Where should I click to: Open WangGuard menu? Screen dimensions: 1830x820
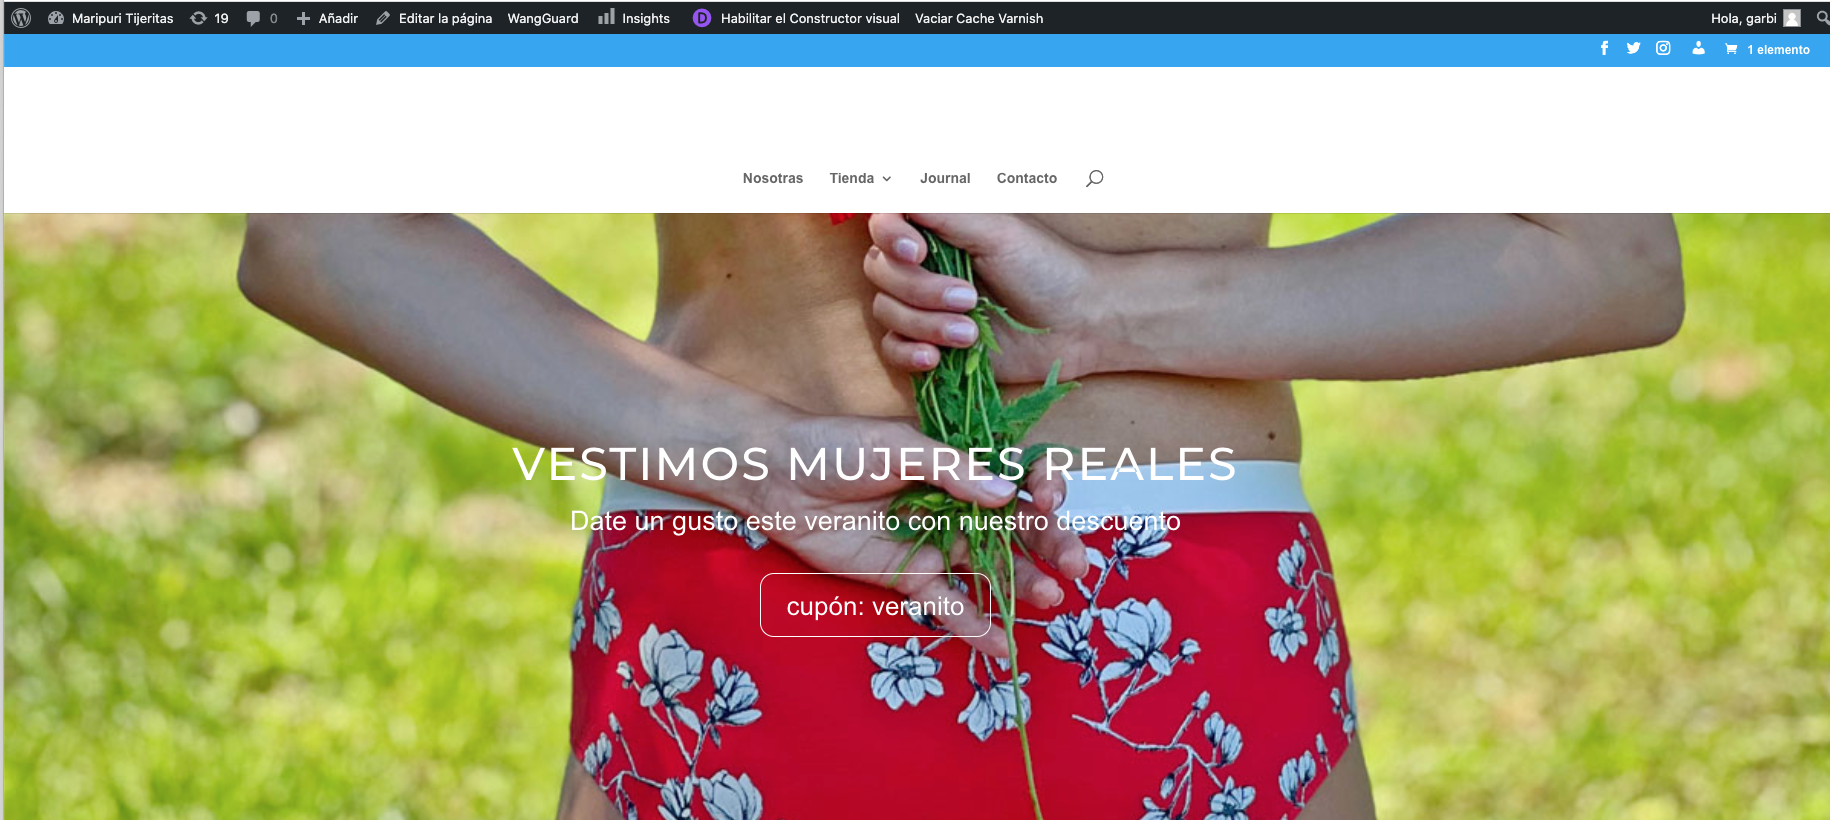tap(543, 18)
